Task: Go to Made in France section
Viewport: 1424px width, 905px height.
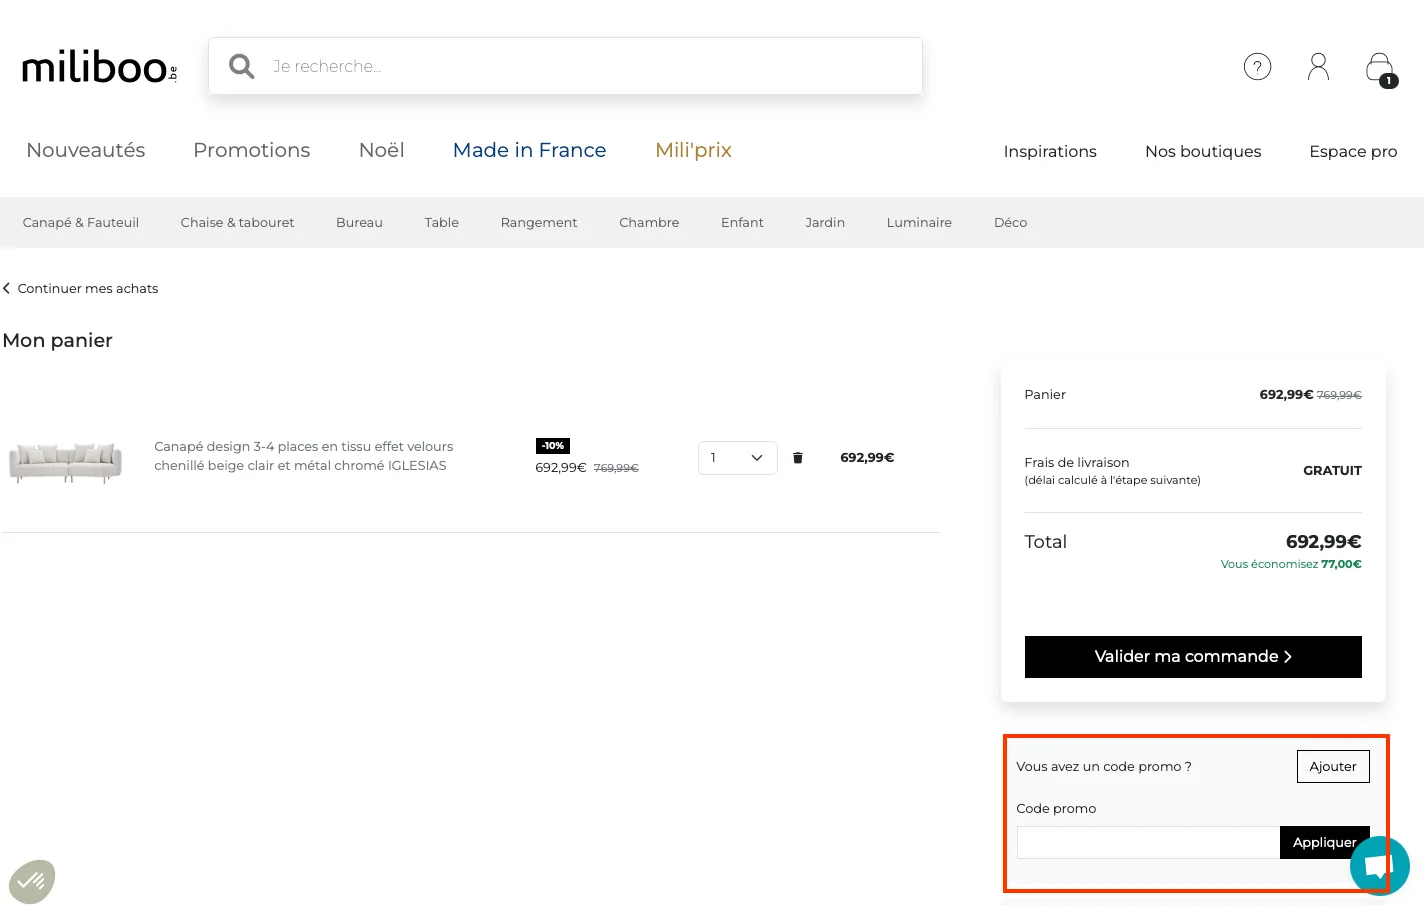Action: tap(529, 150)
